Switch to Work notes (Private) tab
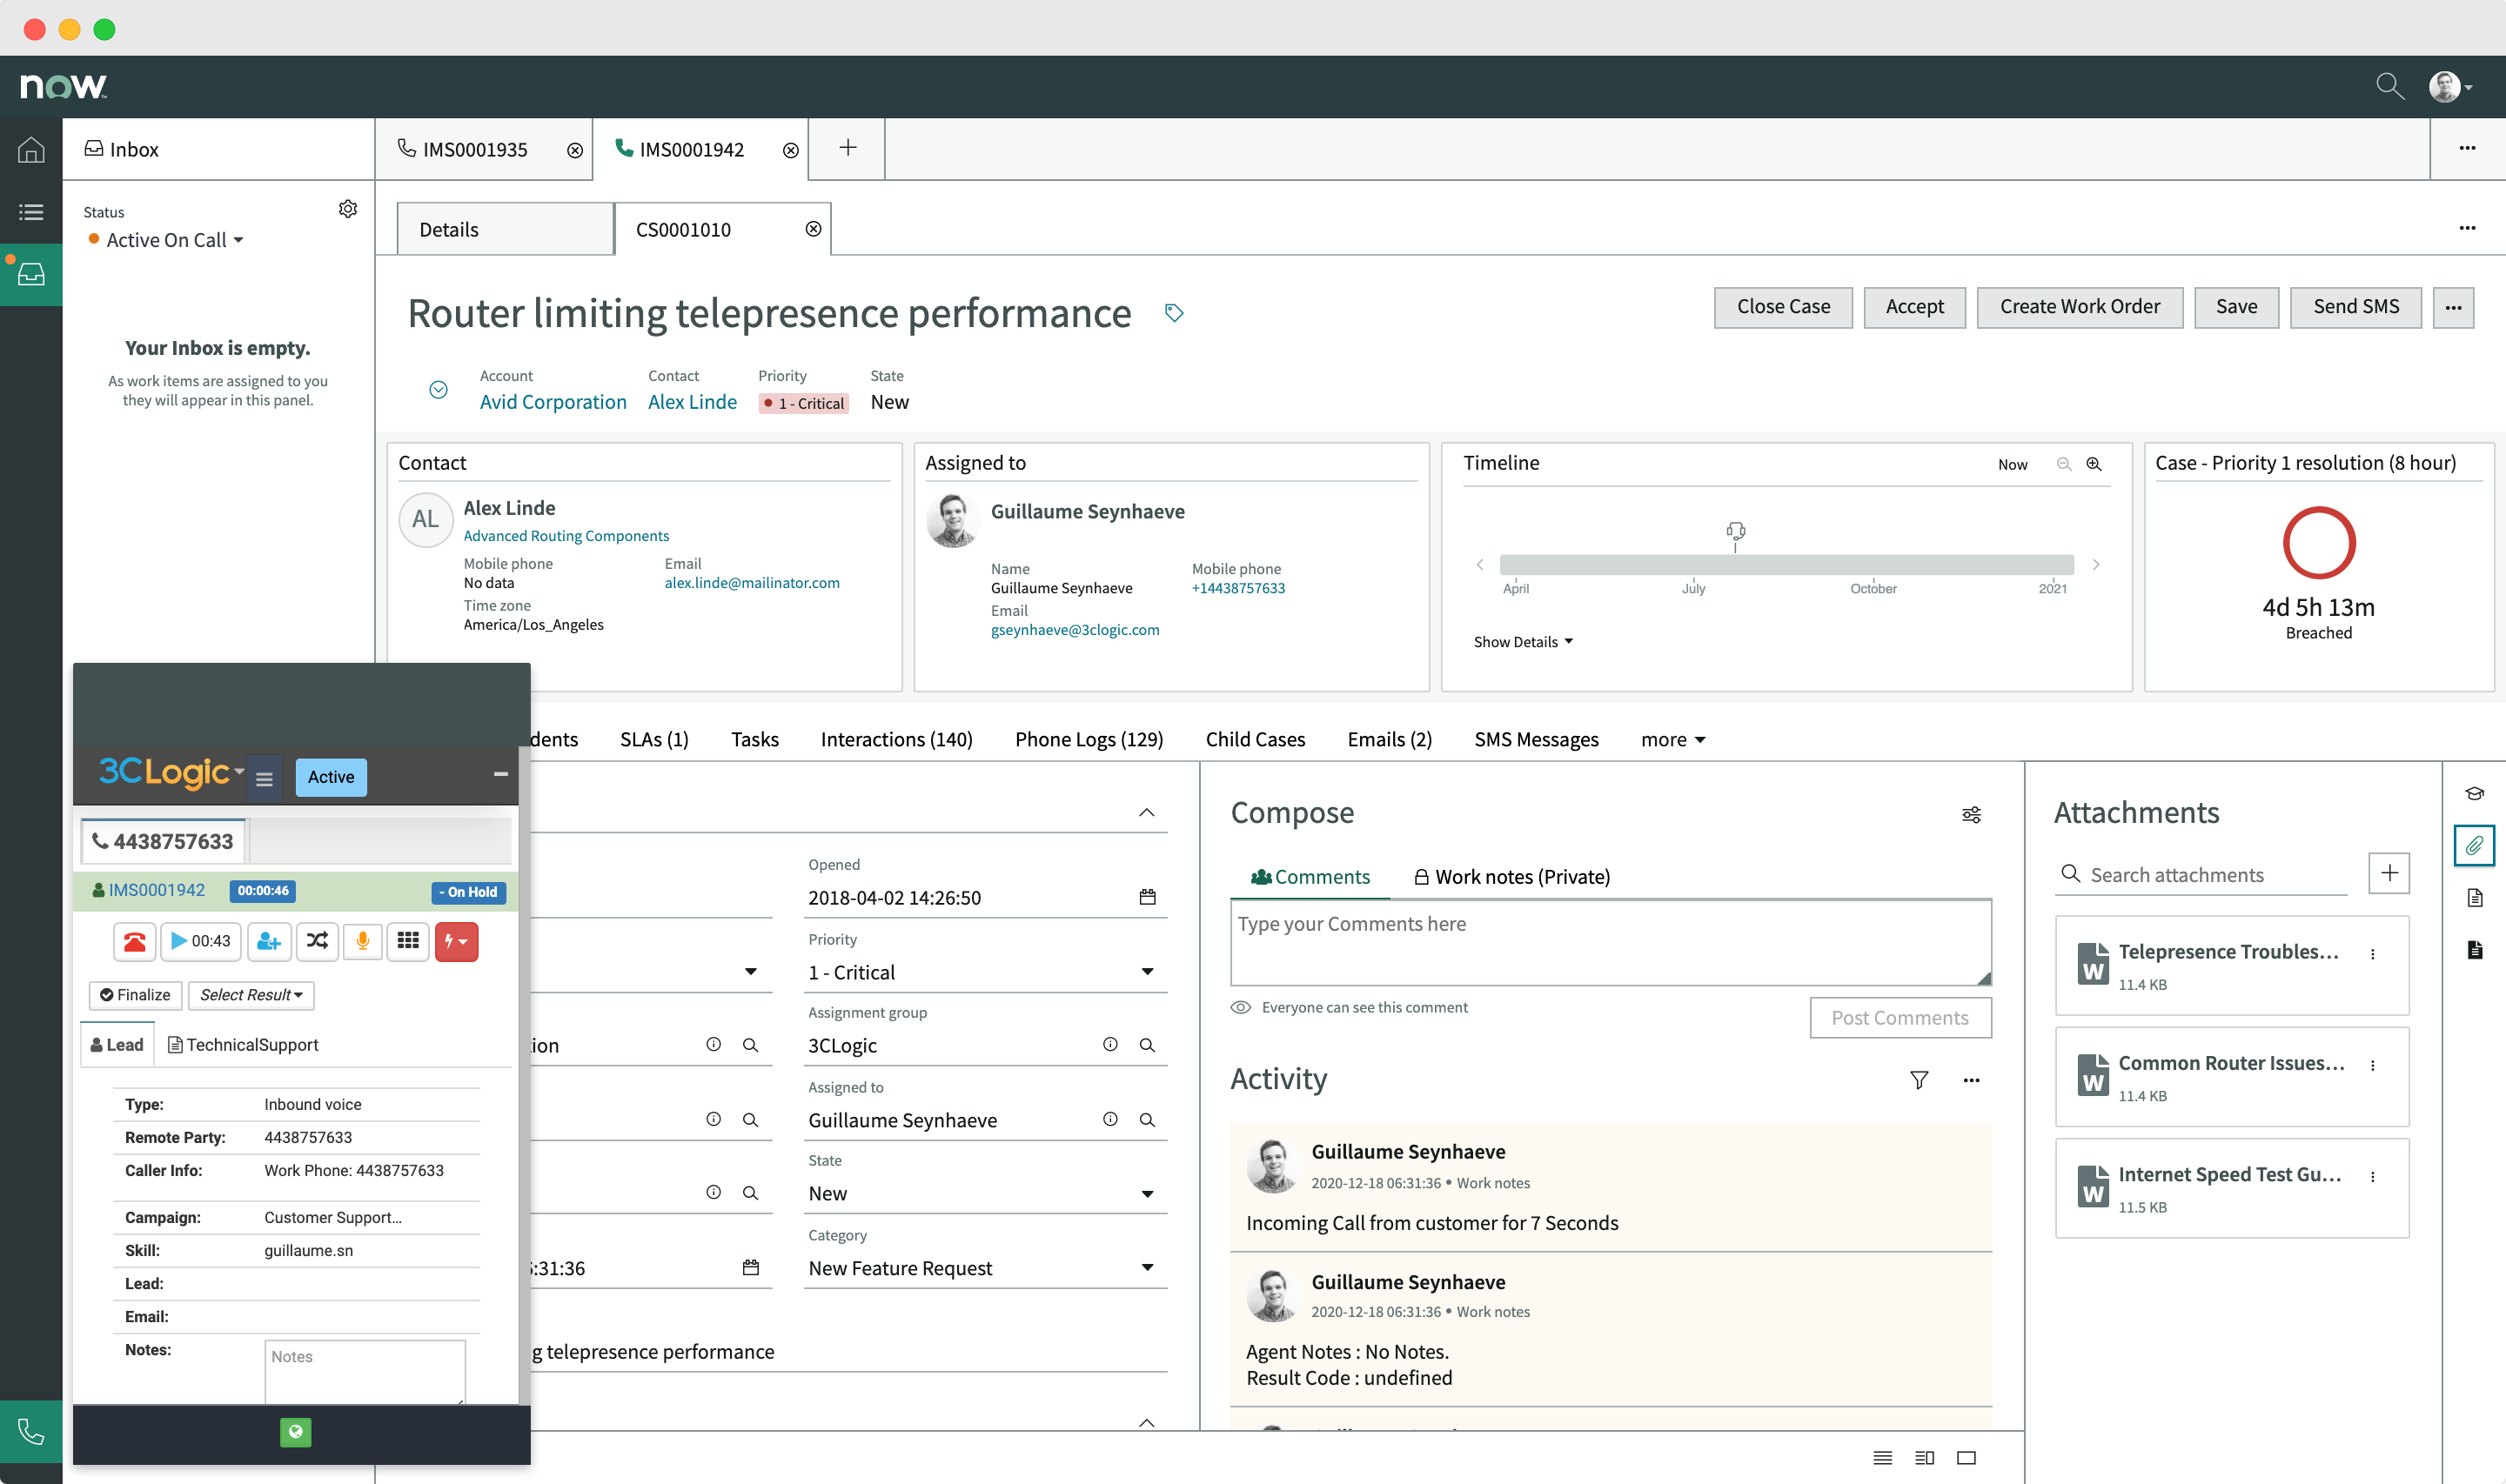This screenshot has width=2506, height=1484. pyautogui.click(x=1511, y=877)
